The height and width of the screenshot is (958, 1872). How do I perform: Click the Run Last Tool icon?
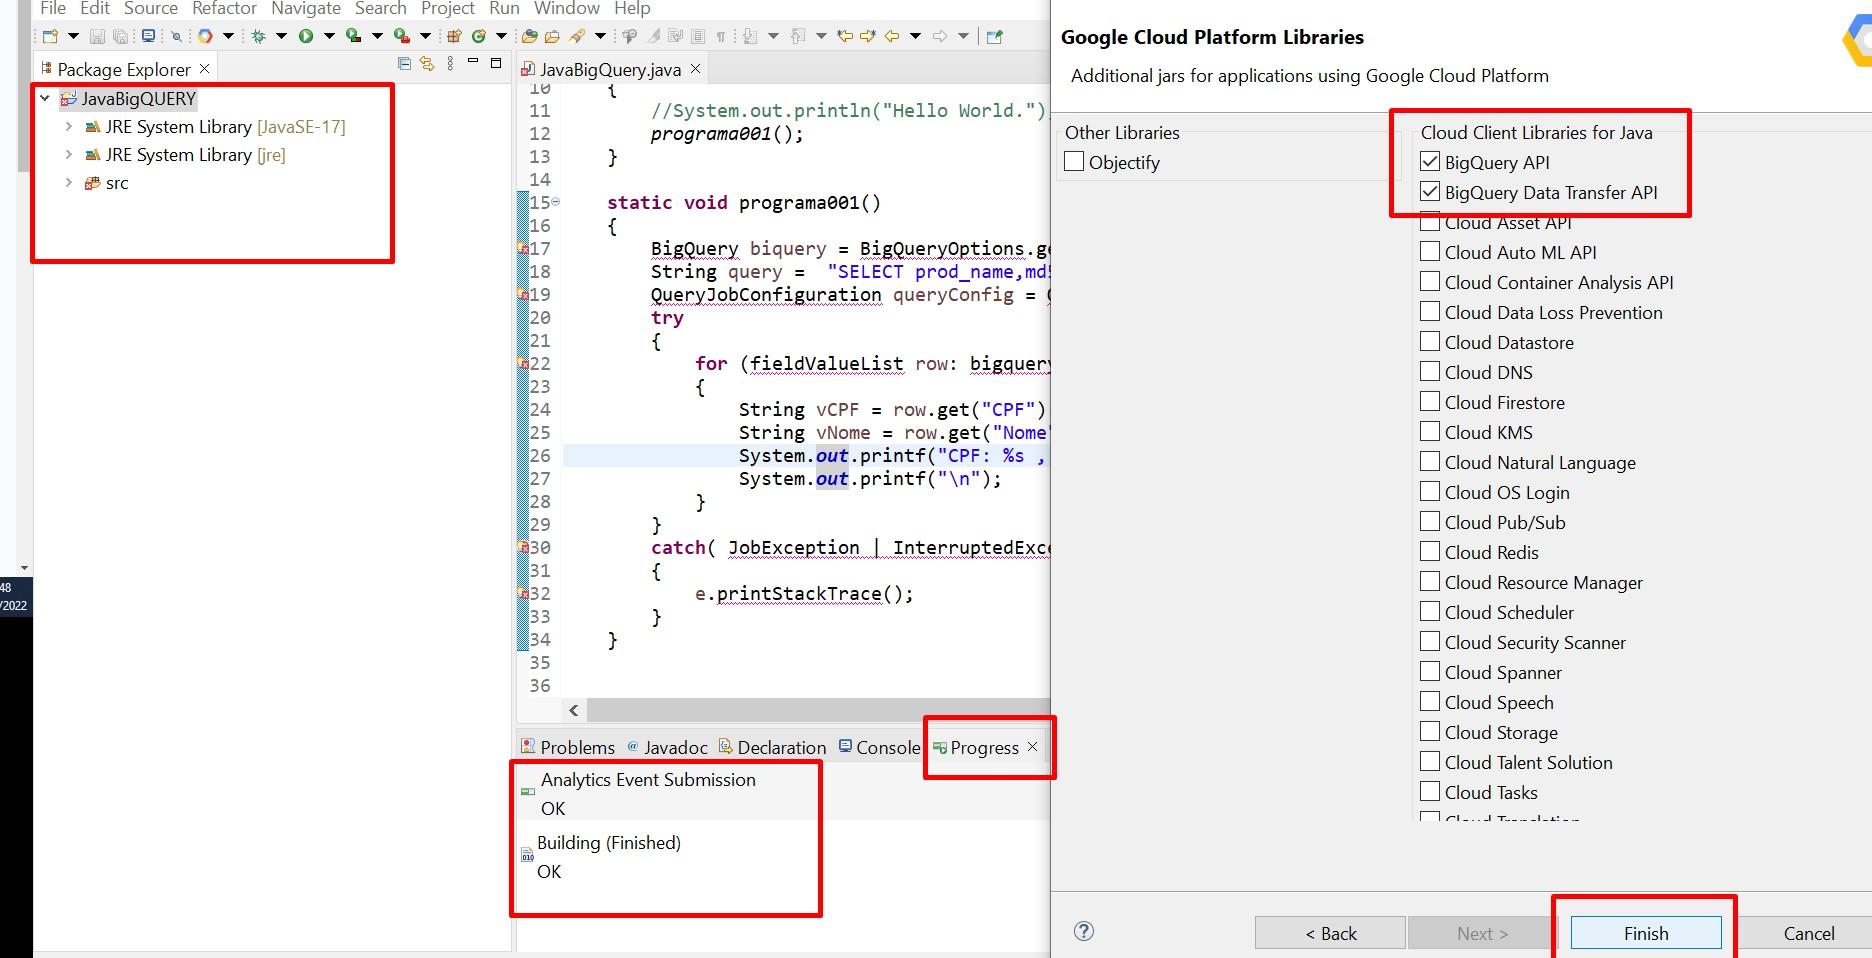[x=401, y=36]
